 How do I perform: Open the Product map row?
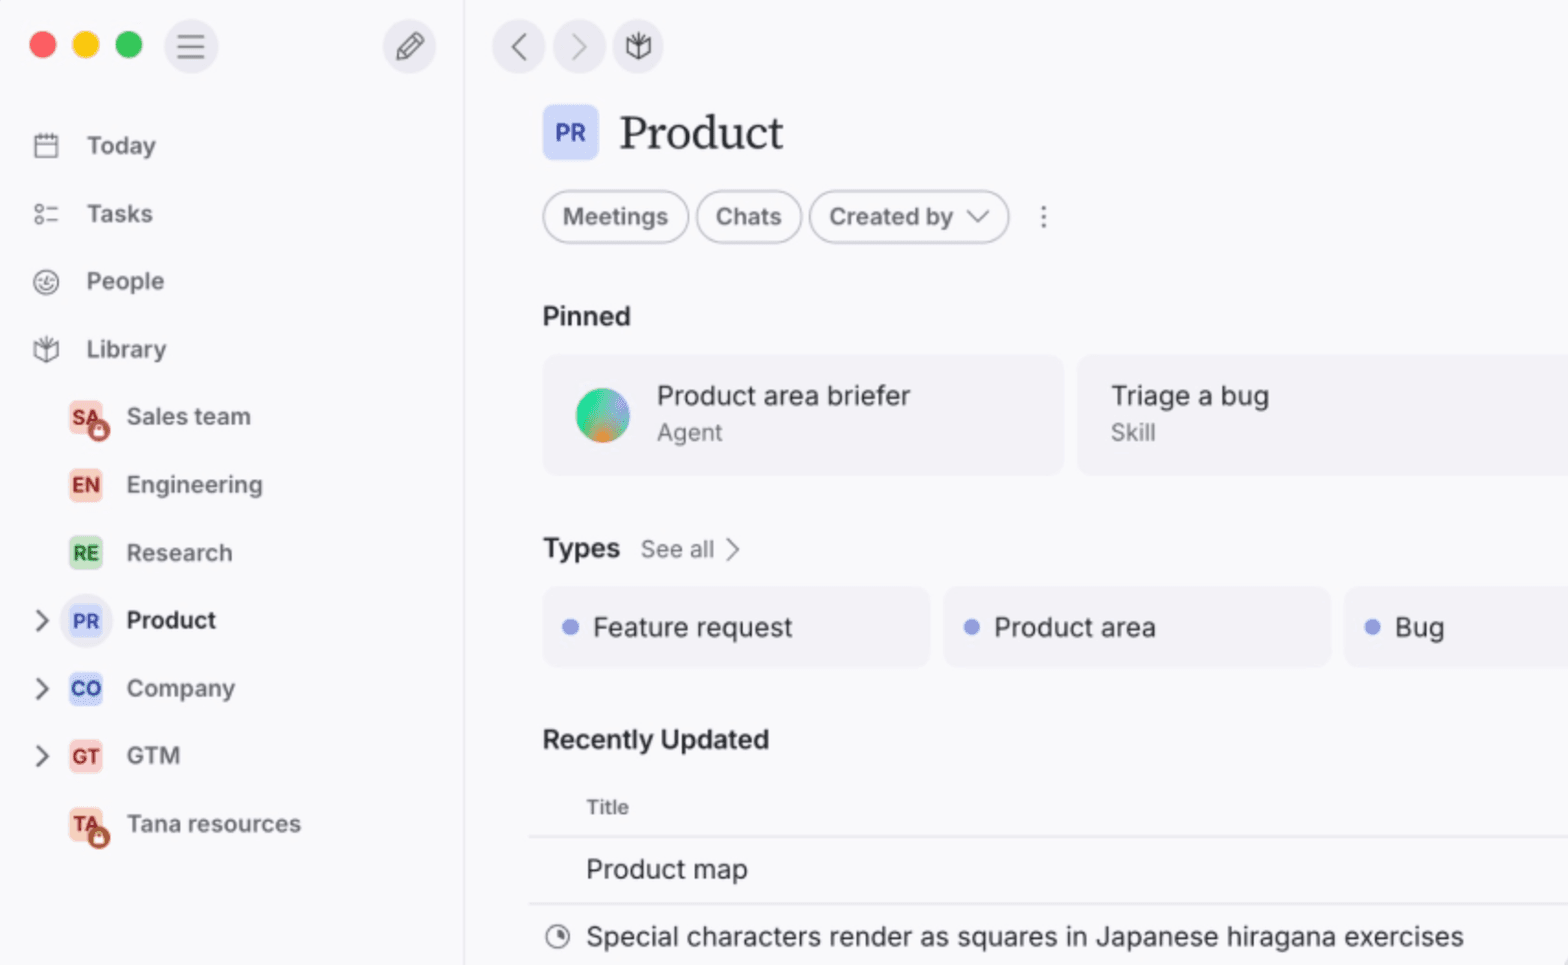tap(1048, 870)
